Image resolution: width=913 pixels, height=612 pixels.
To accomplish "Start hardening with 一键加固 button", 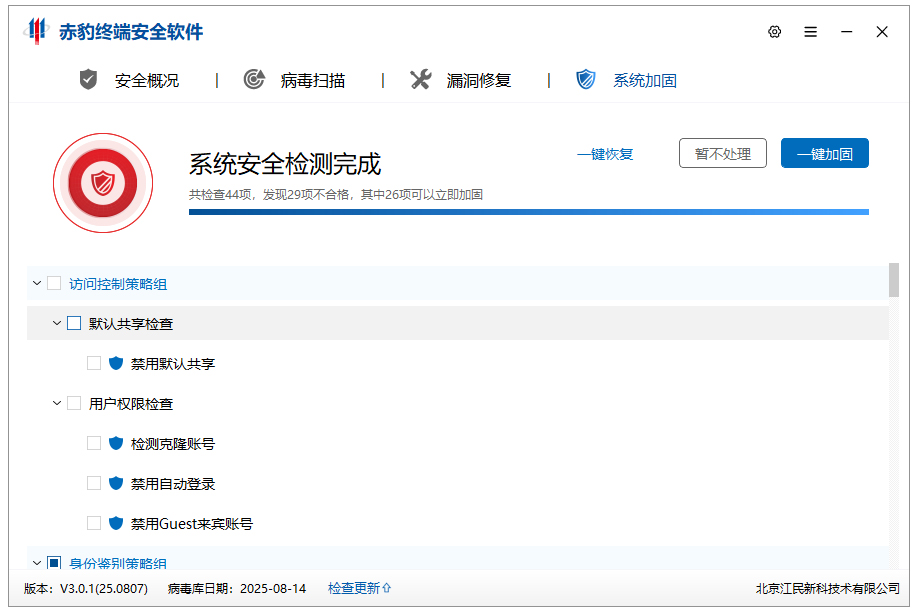I will [x=824, y=153].
